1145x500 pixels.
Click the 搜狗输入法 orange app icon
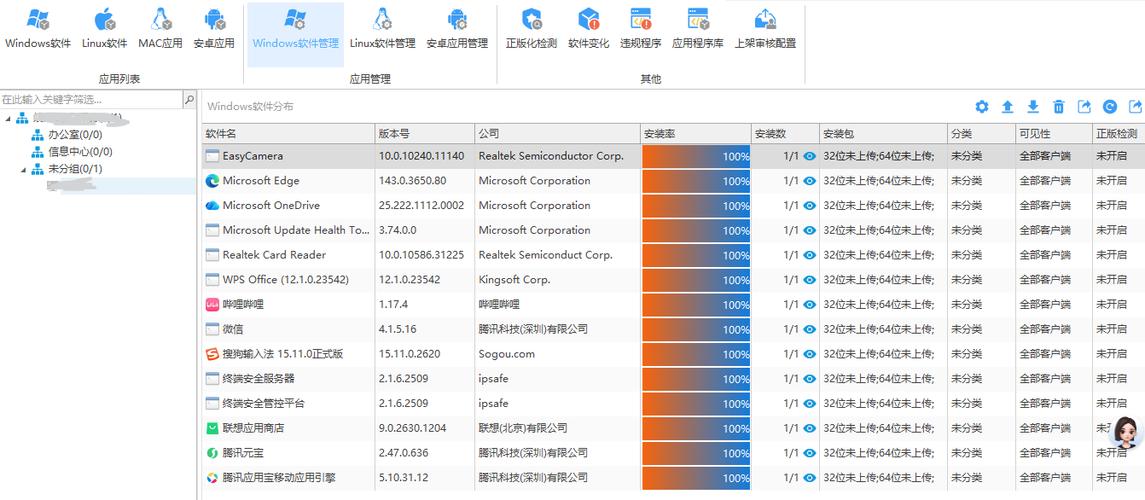pyautogui.click(x=212, y=354)
